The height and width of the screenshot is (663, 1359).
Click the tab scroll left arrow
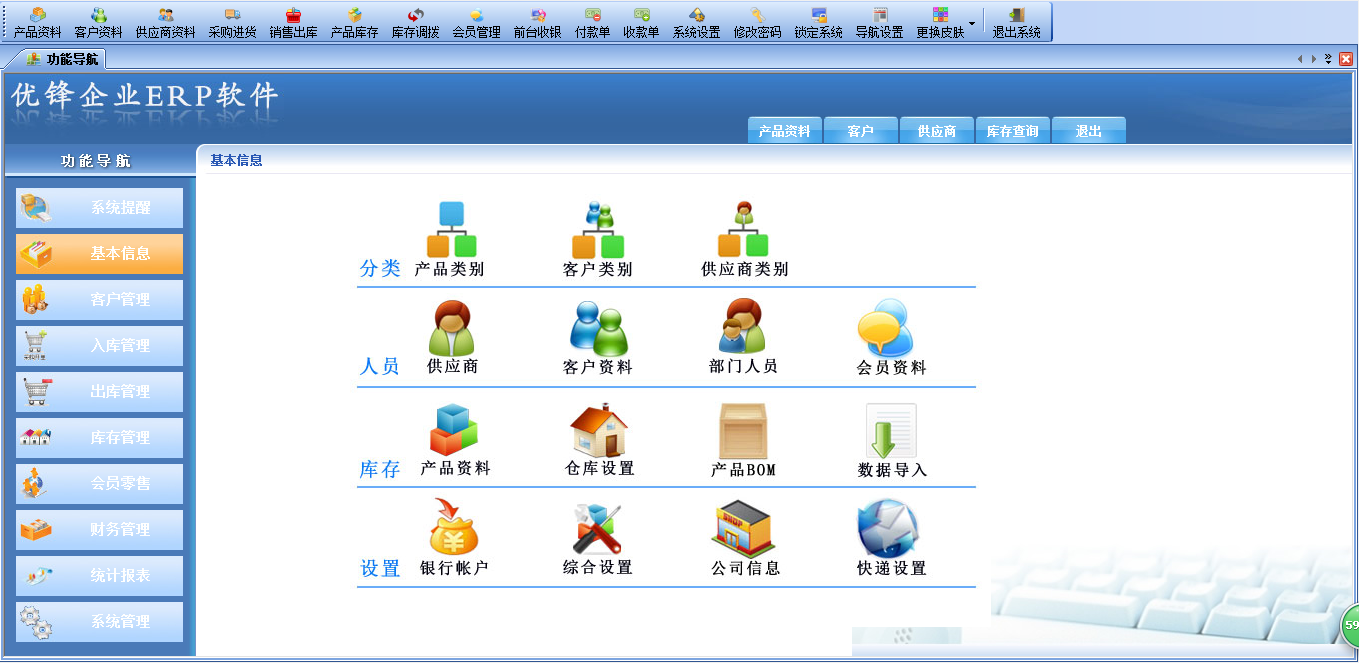(1300, 59)
